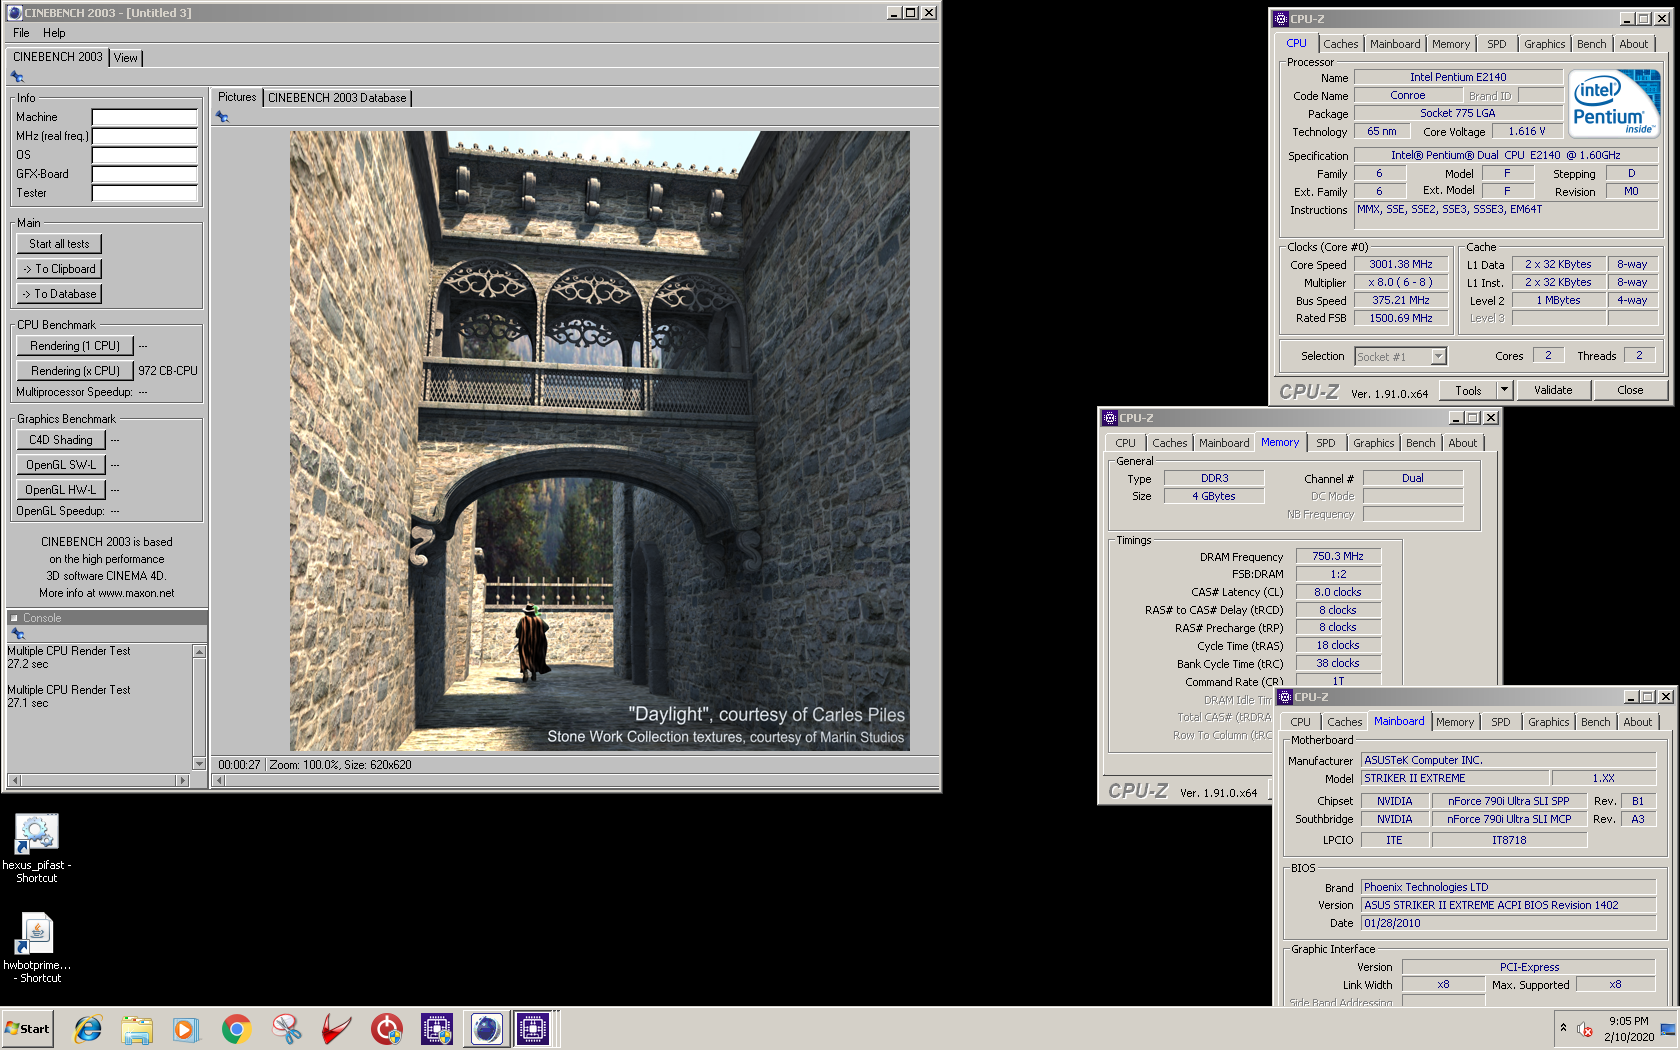Click the Intel Pentium inside logo
The image size is (1680, 1050).
coord(1613,103)
